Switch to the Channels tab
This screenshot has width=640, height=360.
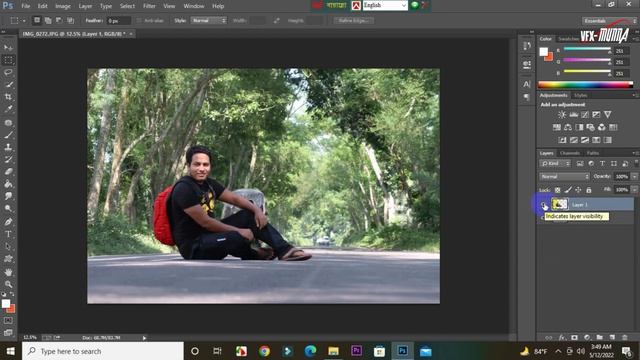point(570,153)
